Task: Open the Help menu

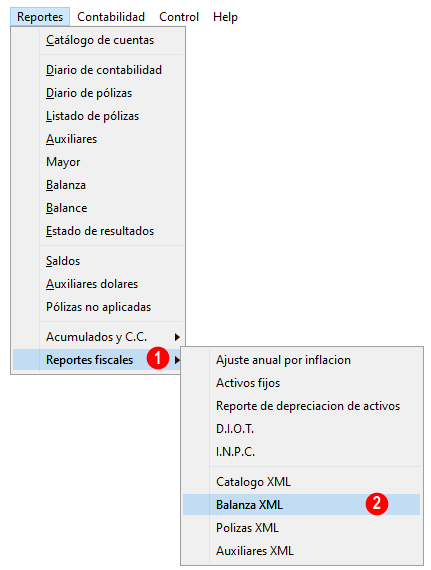Action: 225,17
